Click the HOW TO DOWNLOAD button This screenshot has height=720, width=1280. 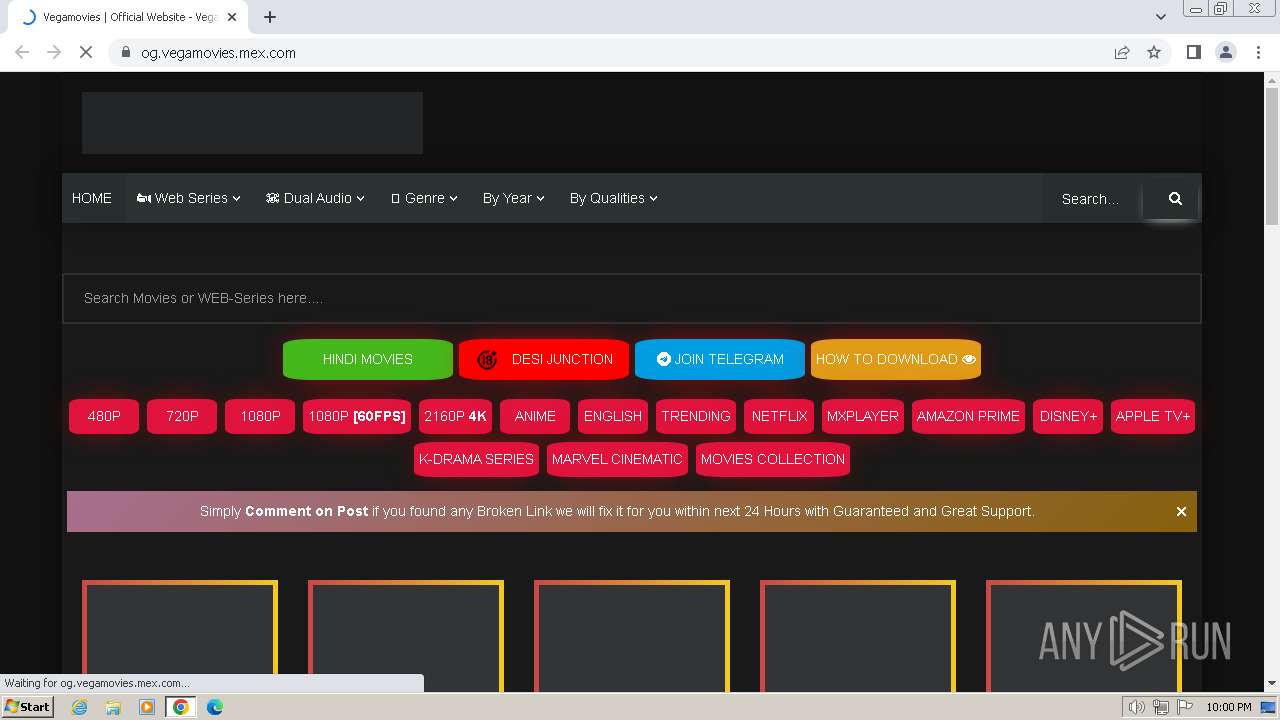(896, 359)
